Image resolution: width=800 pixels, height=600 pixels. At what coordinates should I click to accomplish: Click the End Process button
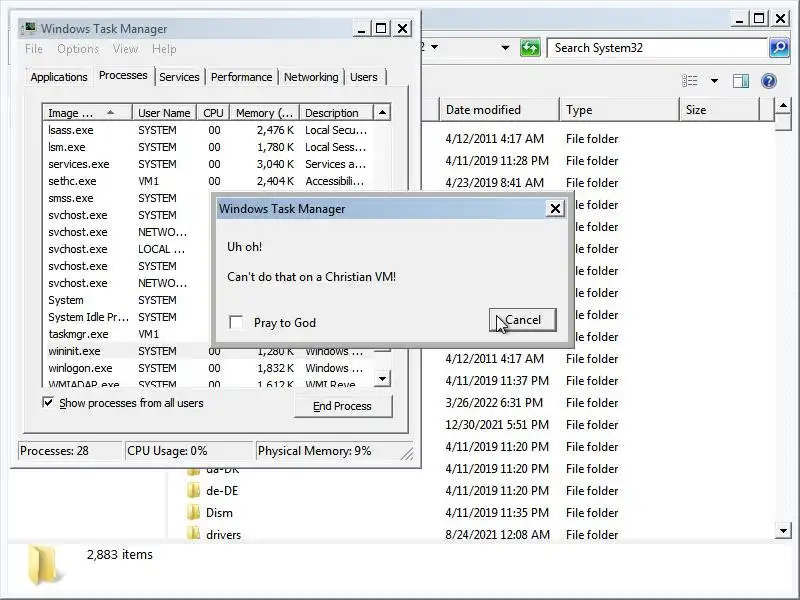pos(343,406)
